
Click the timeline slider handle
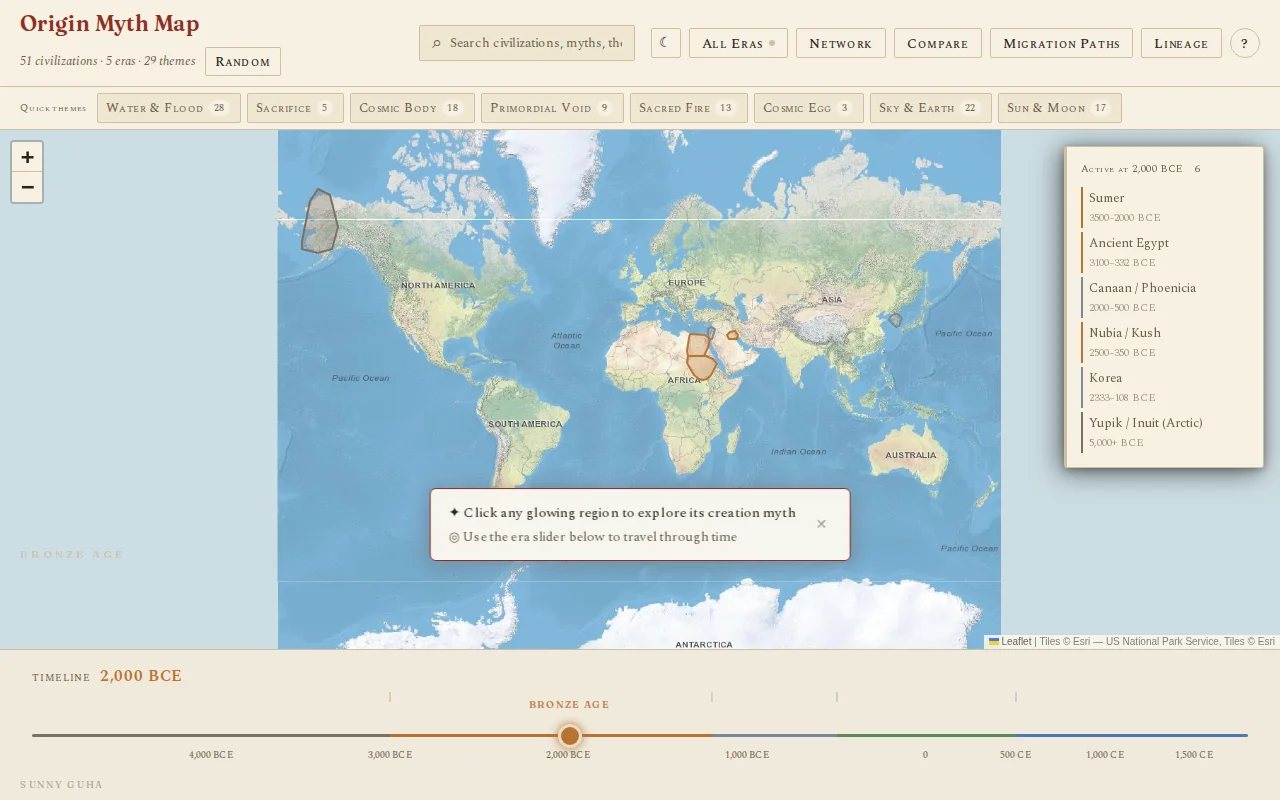tap(570, 736)
